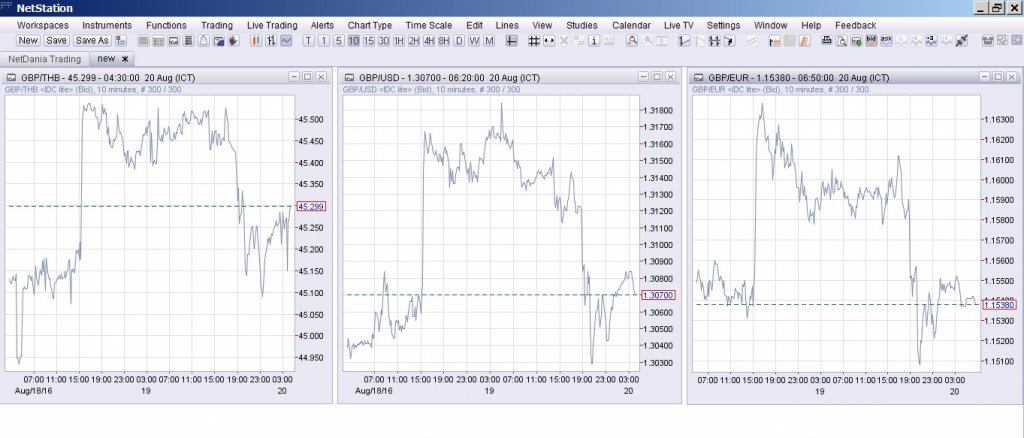Open the Instruments menu

107,25
